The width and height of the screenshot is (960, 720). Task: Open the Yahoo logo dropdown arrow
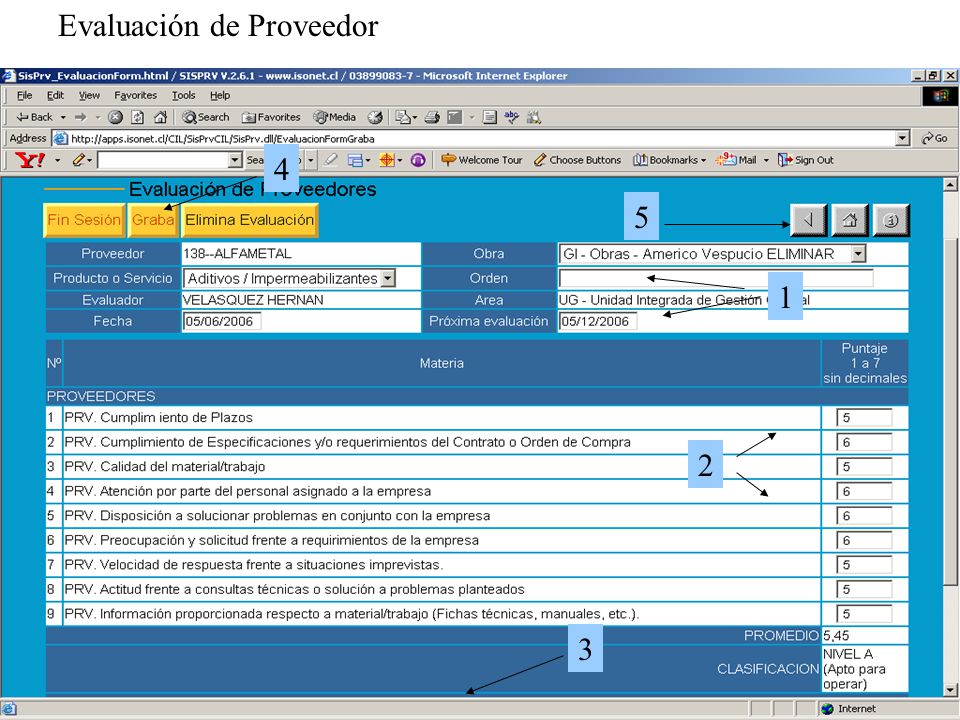pos(58,160)
